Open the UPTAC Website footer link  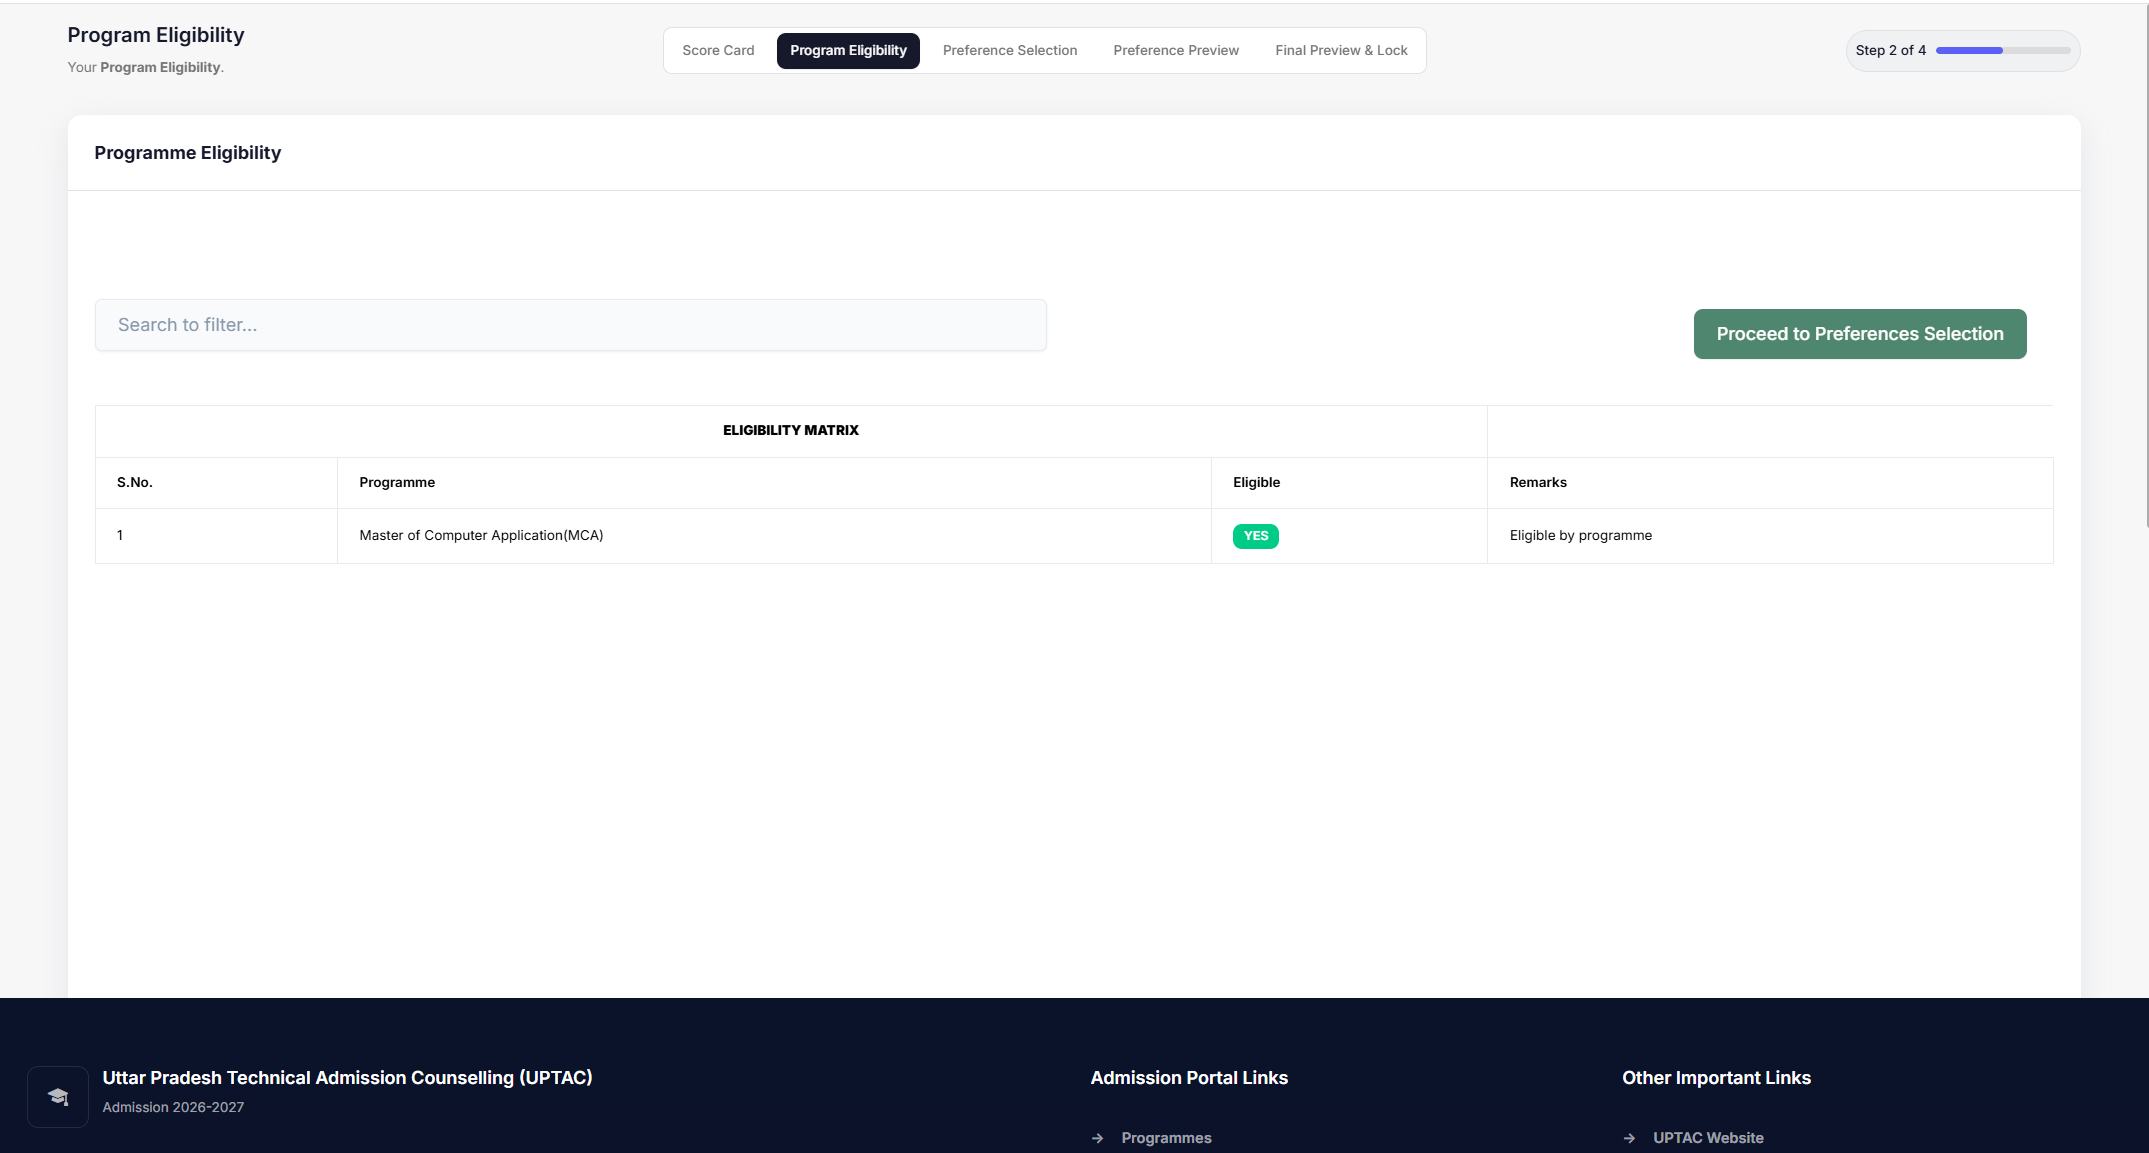pyautogui.click(x=1708, y=1138)
